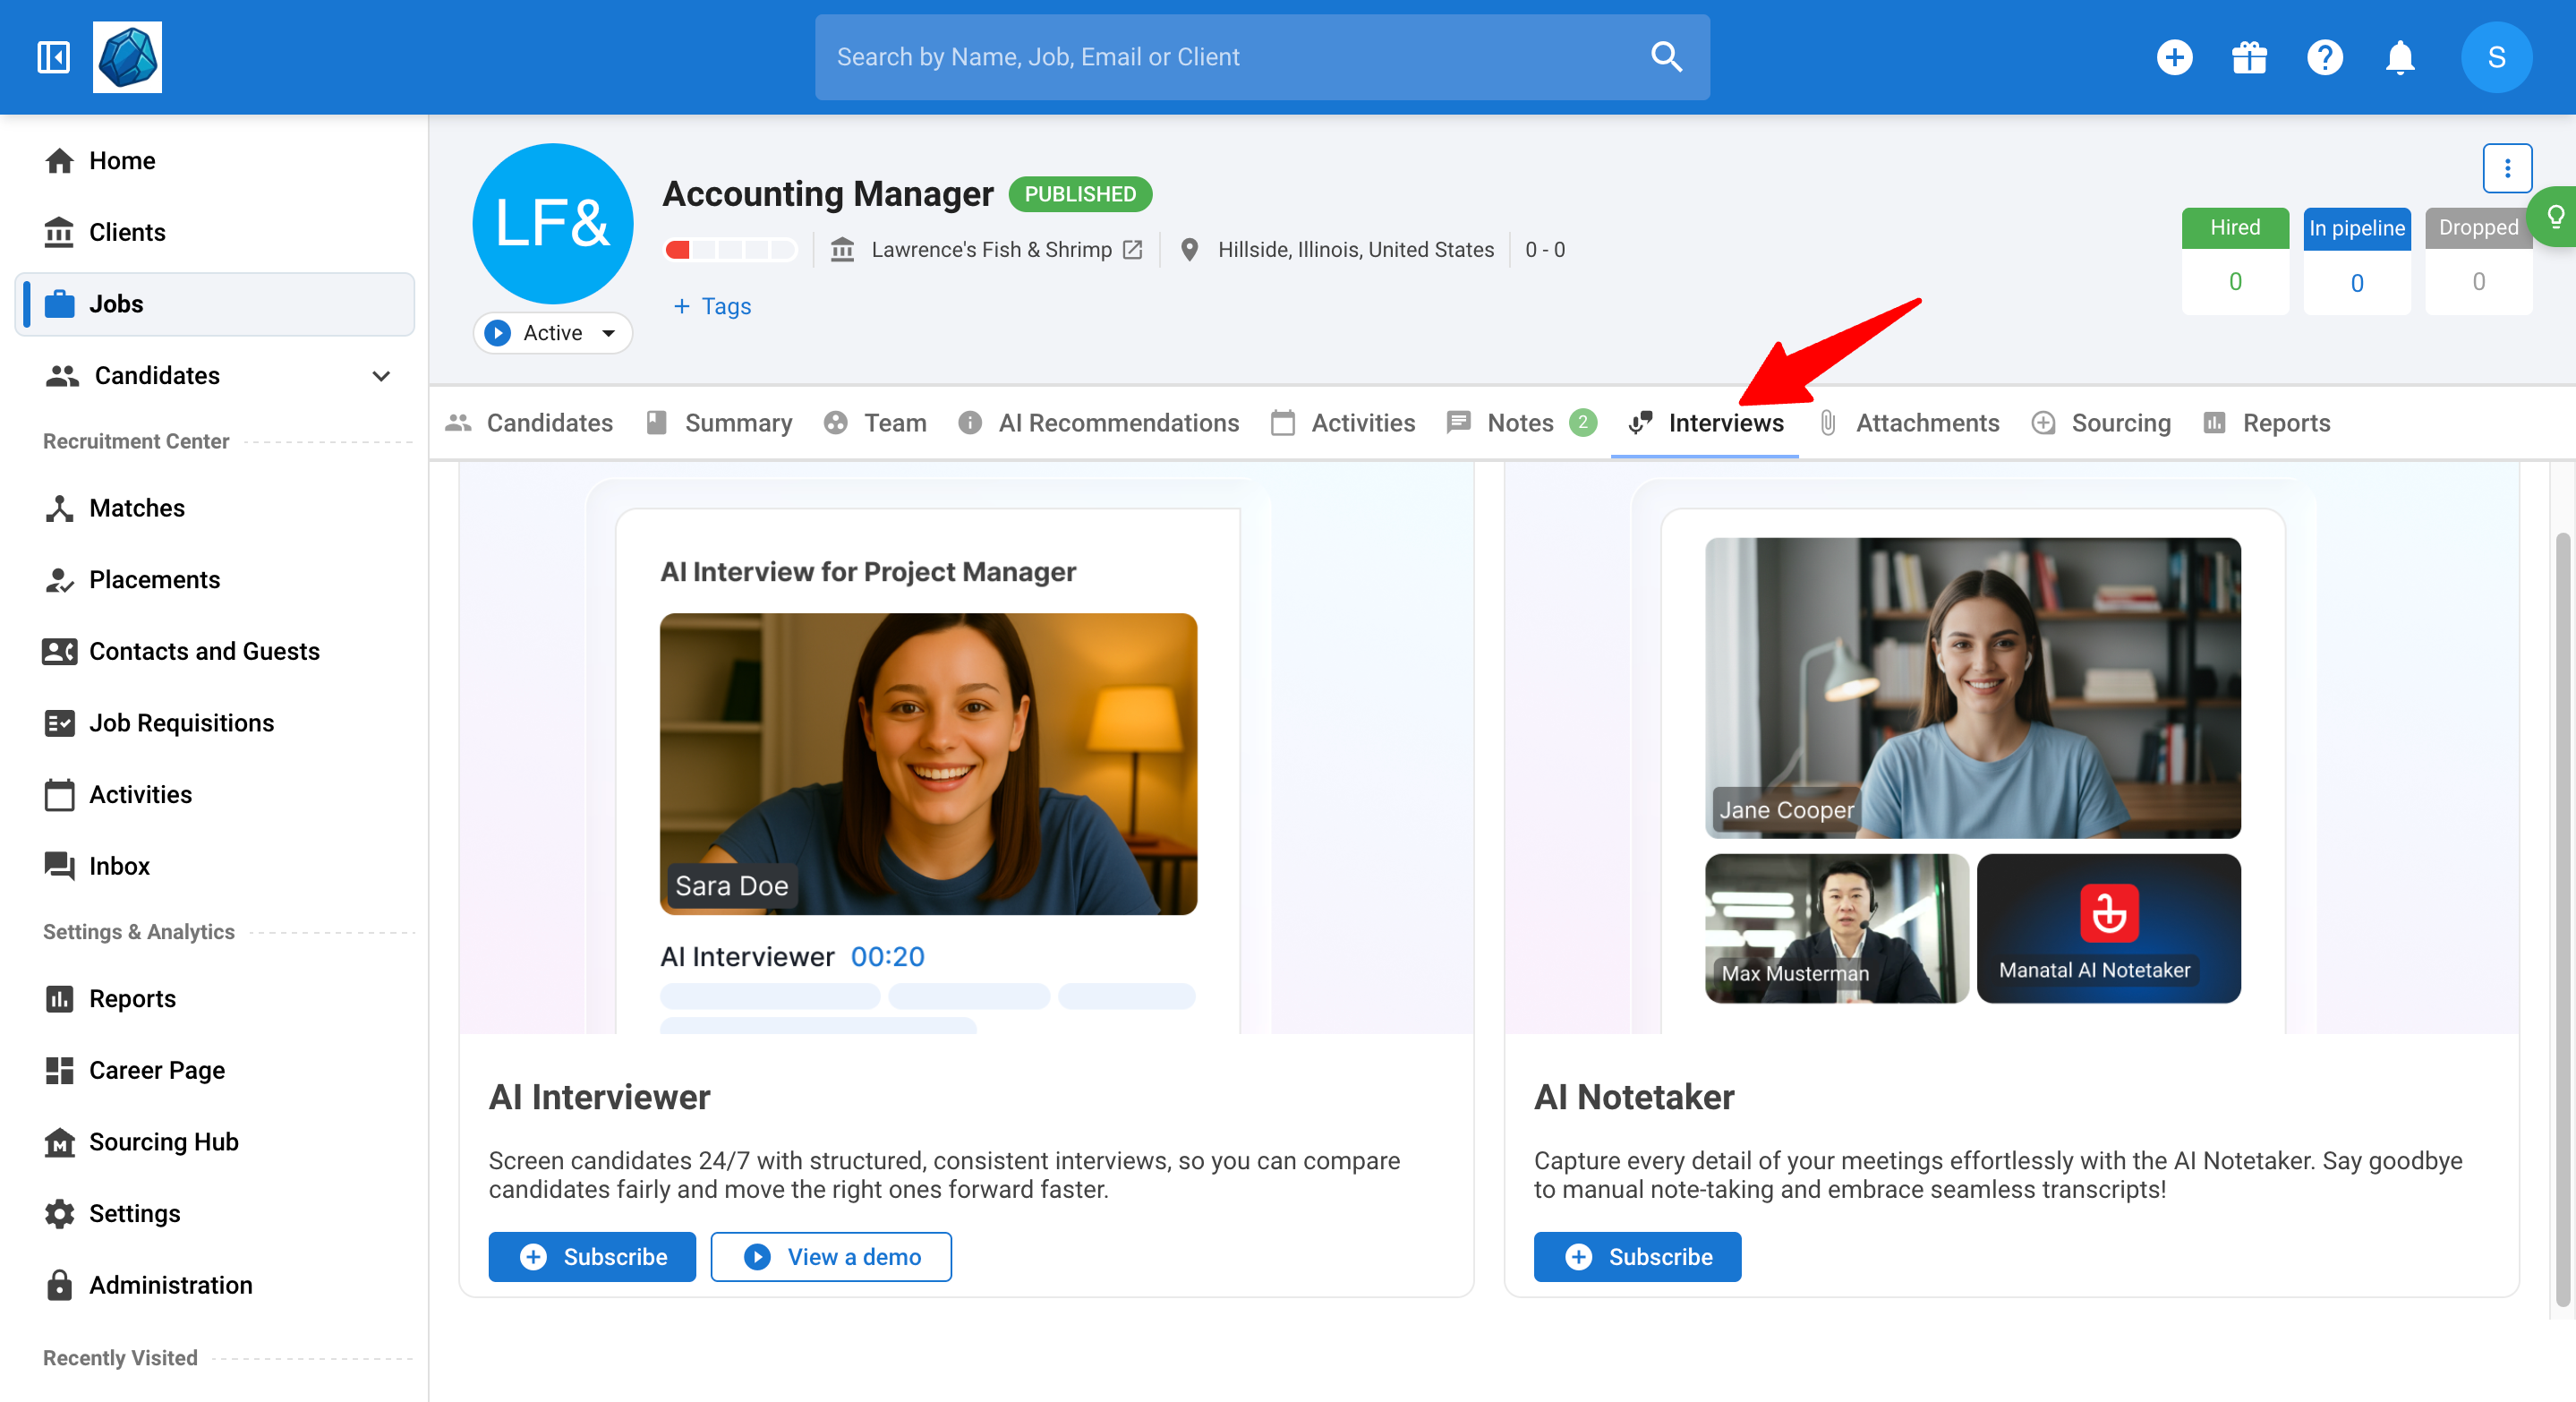
Task: Open the S user avatar menu
Action: 2496,57
